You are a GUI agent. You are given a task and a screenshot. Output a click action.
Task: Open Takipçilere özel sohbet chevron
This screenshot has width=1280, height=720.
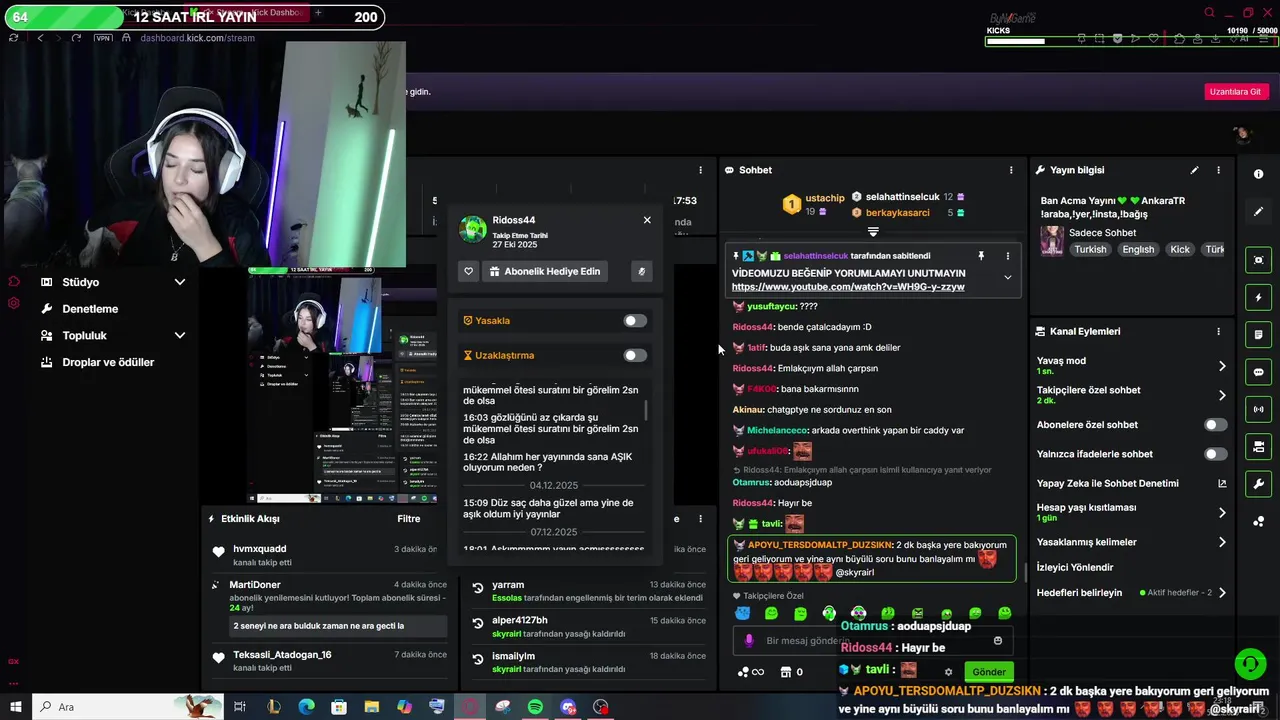coord(1221,395)
